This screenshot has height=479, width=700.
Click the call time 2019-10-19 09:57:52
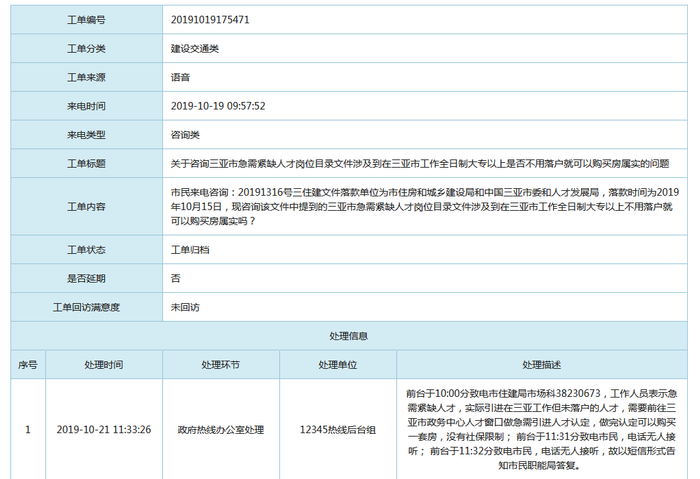point(218,106)
